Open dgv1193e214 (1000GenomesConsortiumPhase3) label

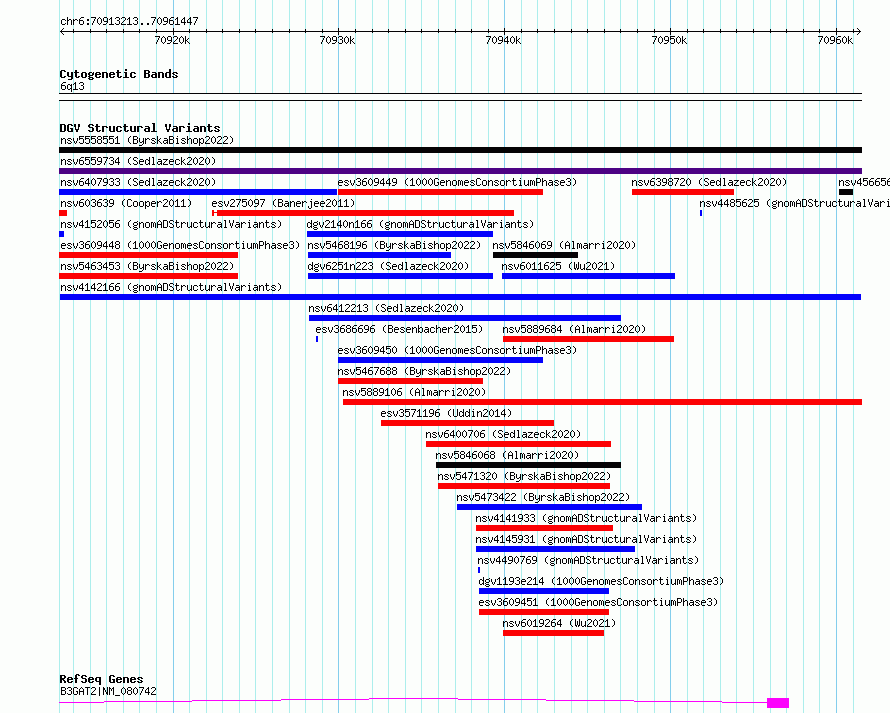(601, 581)
